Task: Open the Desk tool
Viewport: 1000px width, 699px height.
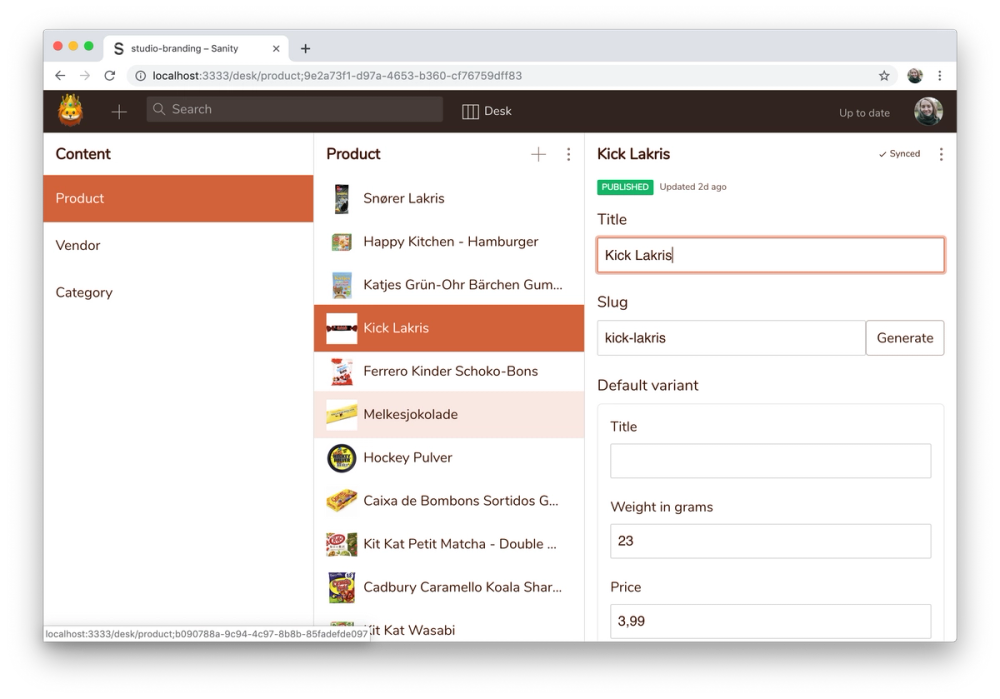Action: coord(487,111)
